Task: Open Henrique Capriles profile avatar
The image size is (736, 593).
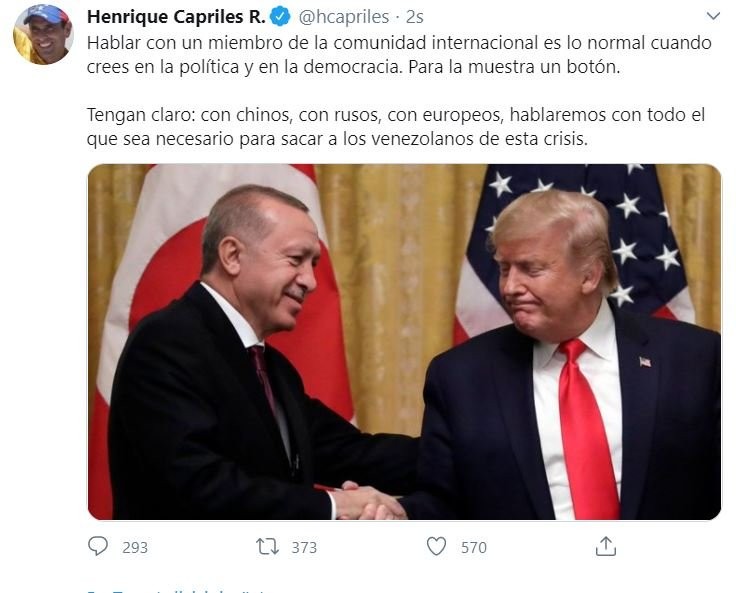Action: pos(43,34)
